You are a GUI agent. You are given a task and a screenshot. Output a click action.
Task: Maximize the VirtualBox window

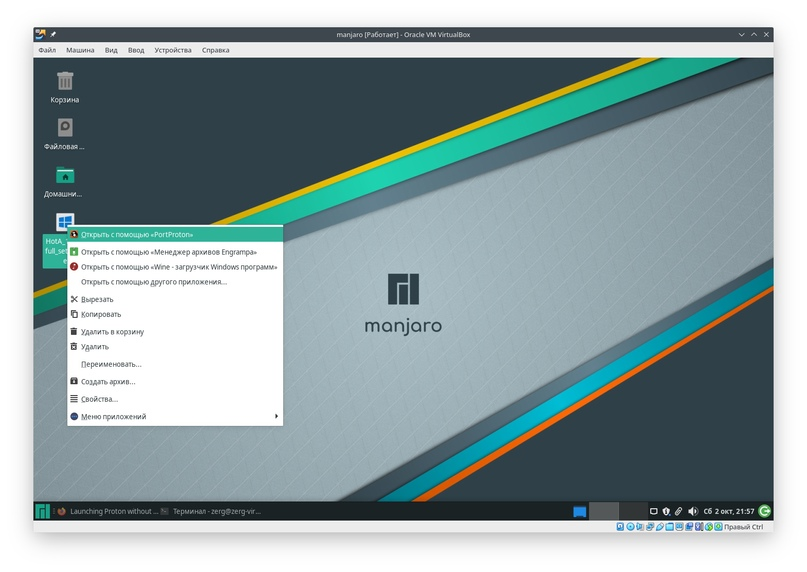click(754, 34)
